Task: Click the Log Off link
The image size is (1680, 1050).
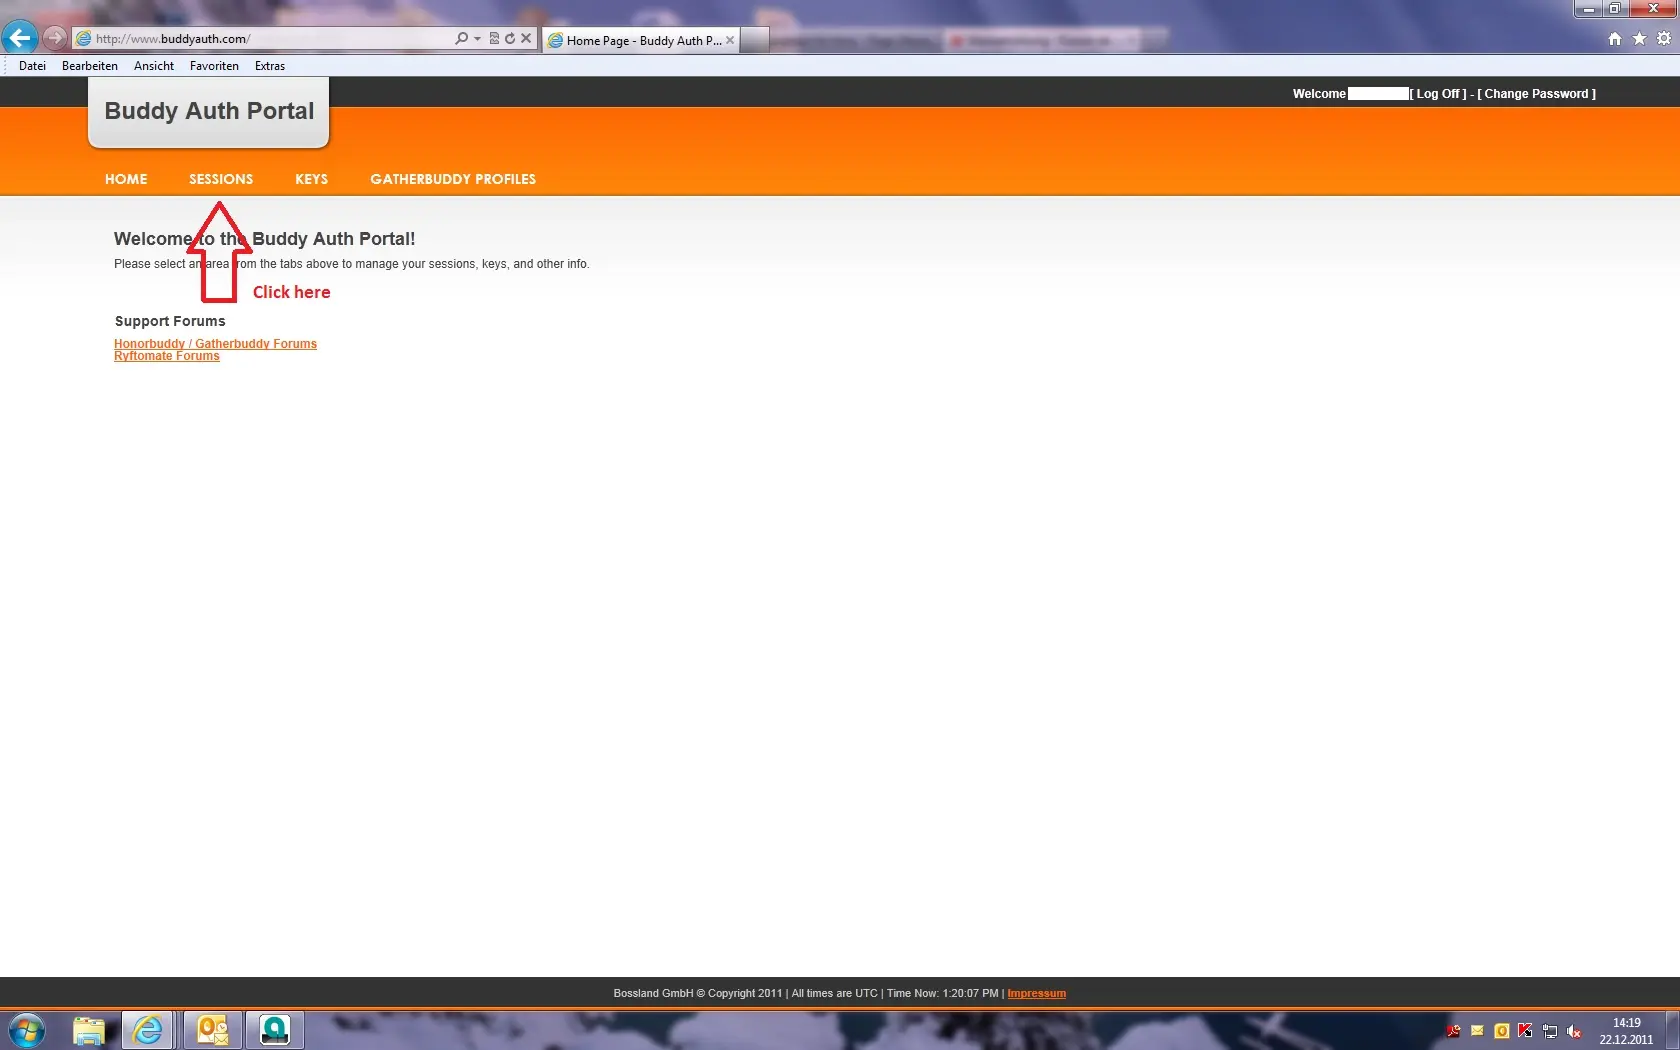Action: pos(1440,94)
